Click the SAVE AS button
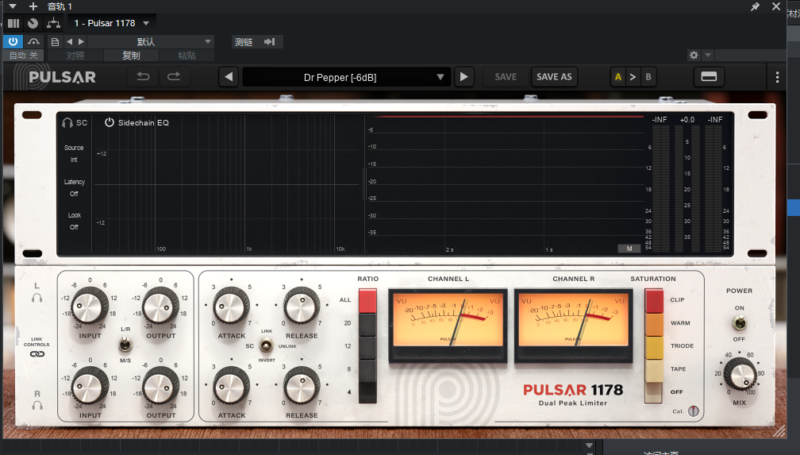Image resolution: width=800 pixels, height=455 pixels. click(x=554, y=77)
